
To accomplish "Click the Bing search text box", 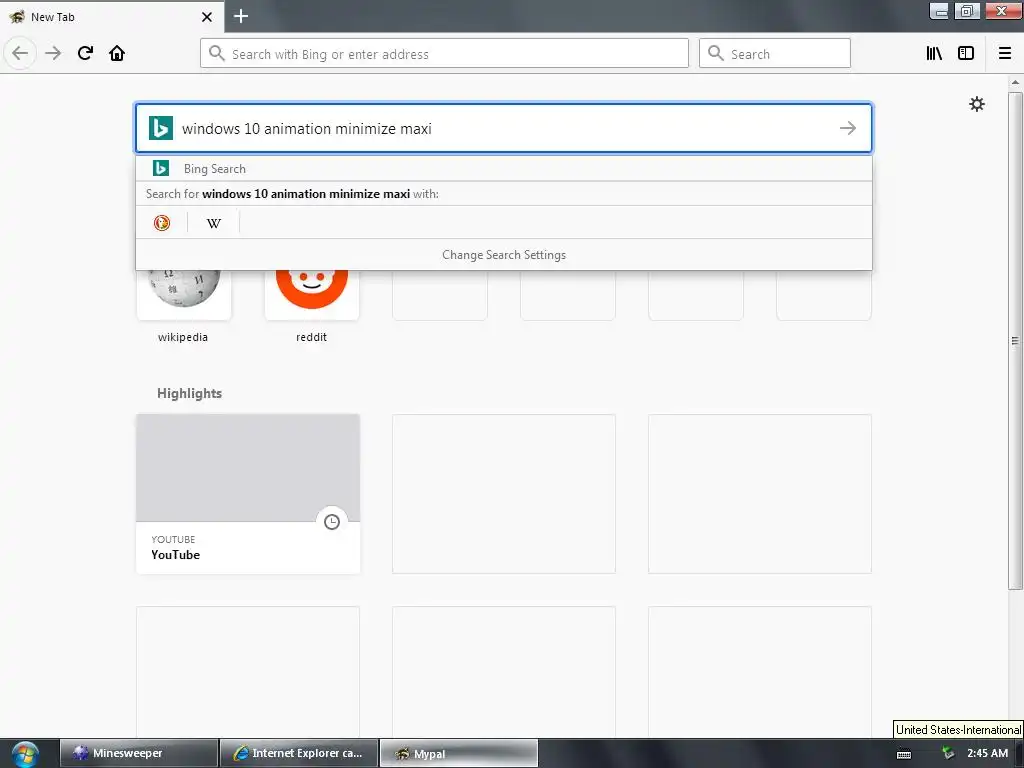I will click(x=504, y=128).
